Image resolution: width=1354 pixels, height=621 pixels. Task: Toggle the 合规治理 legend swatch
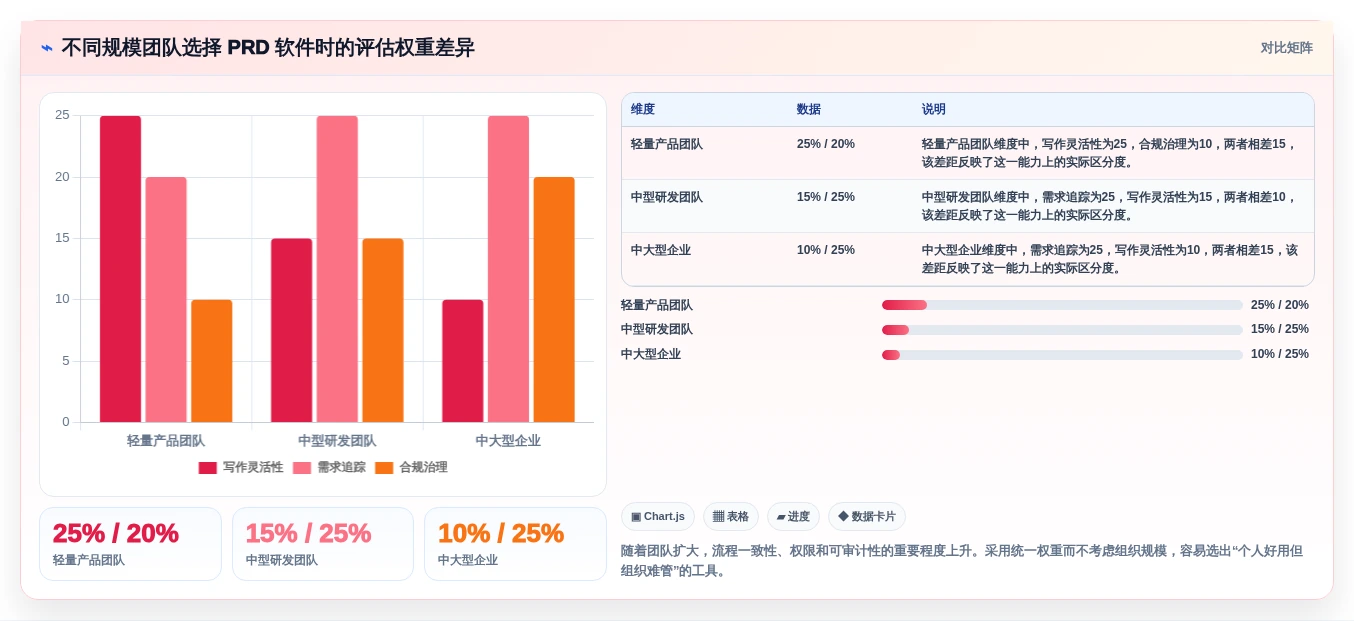click(384, 468)
